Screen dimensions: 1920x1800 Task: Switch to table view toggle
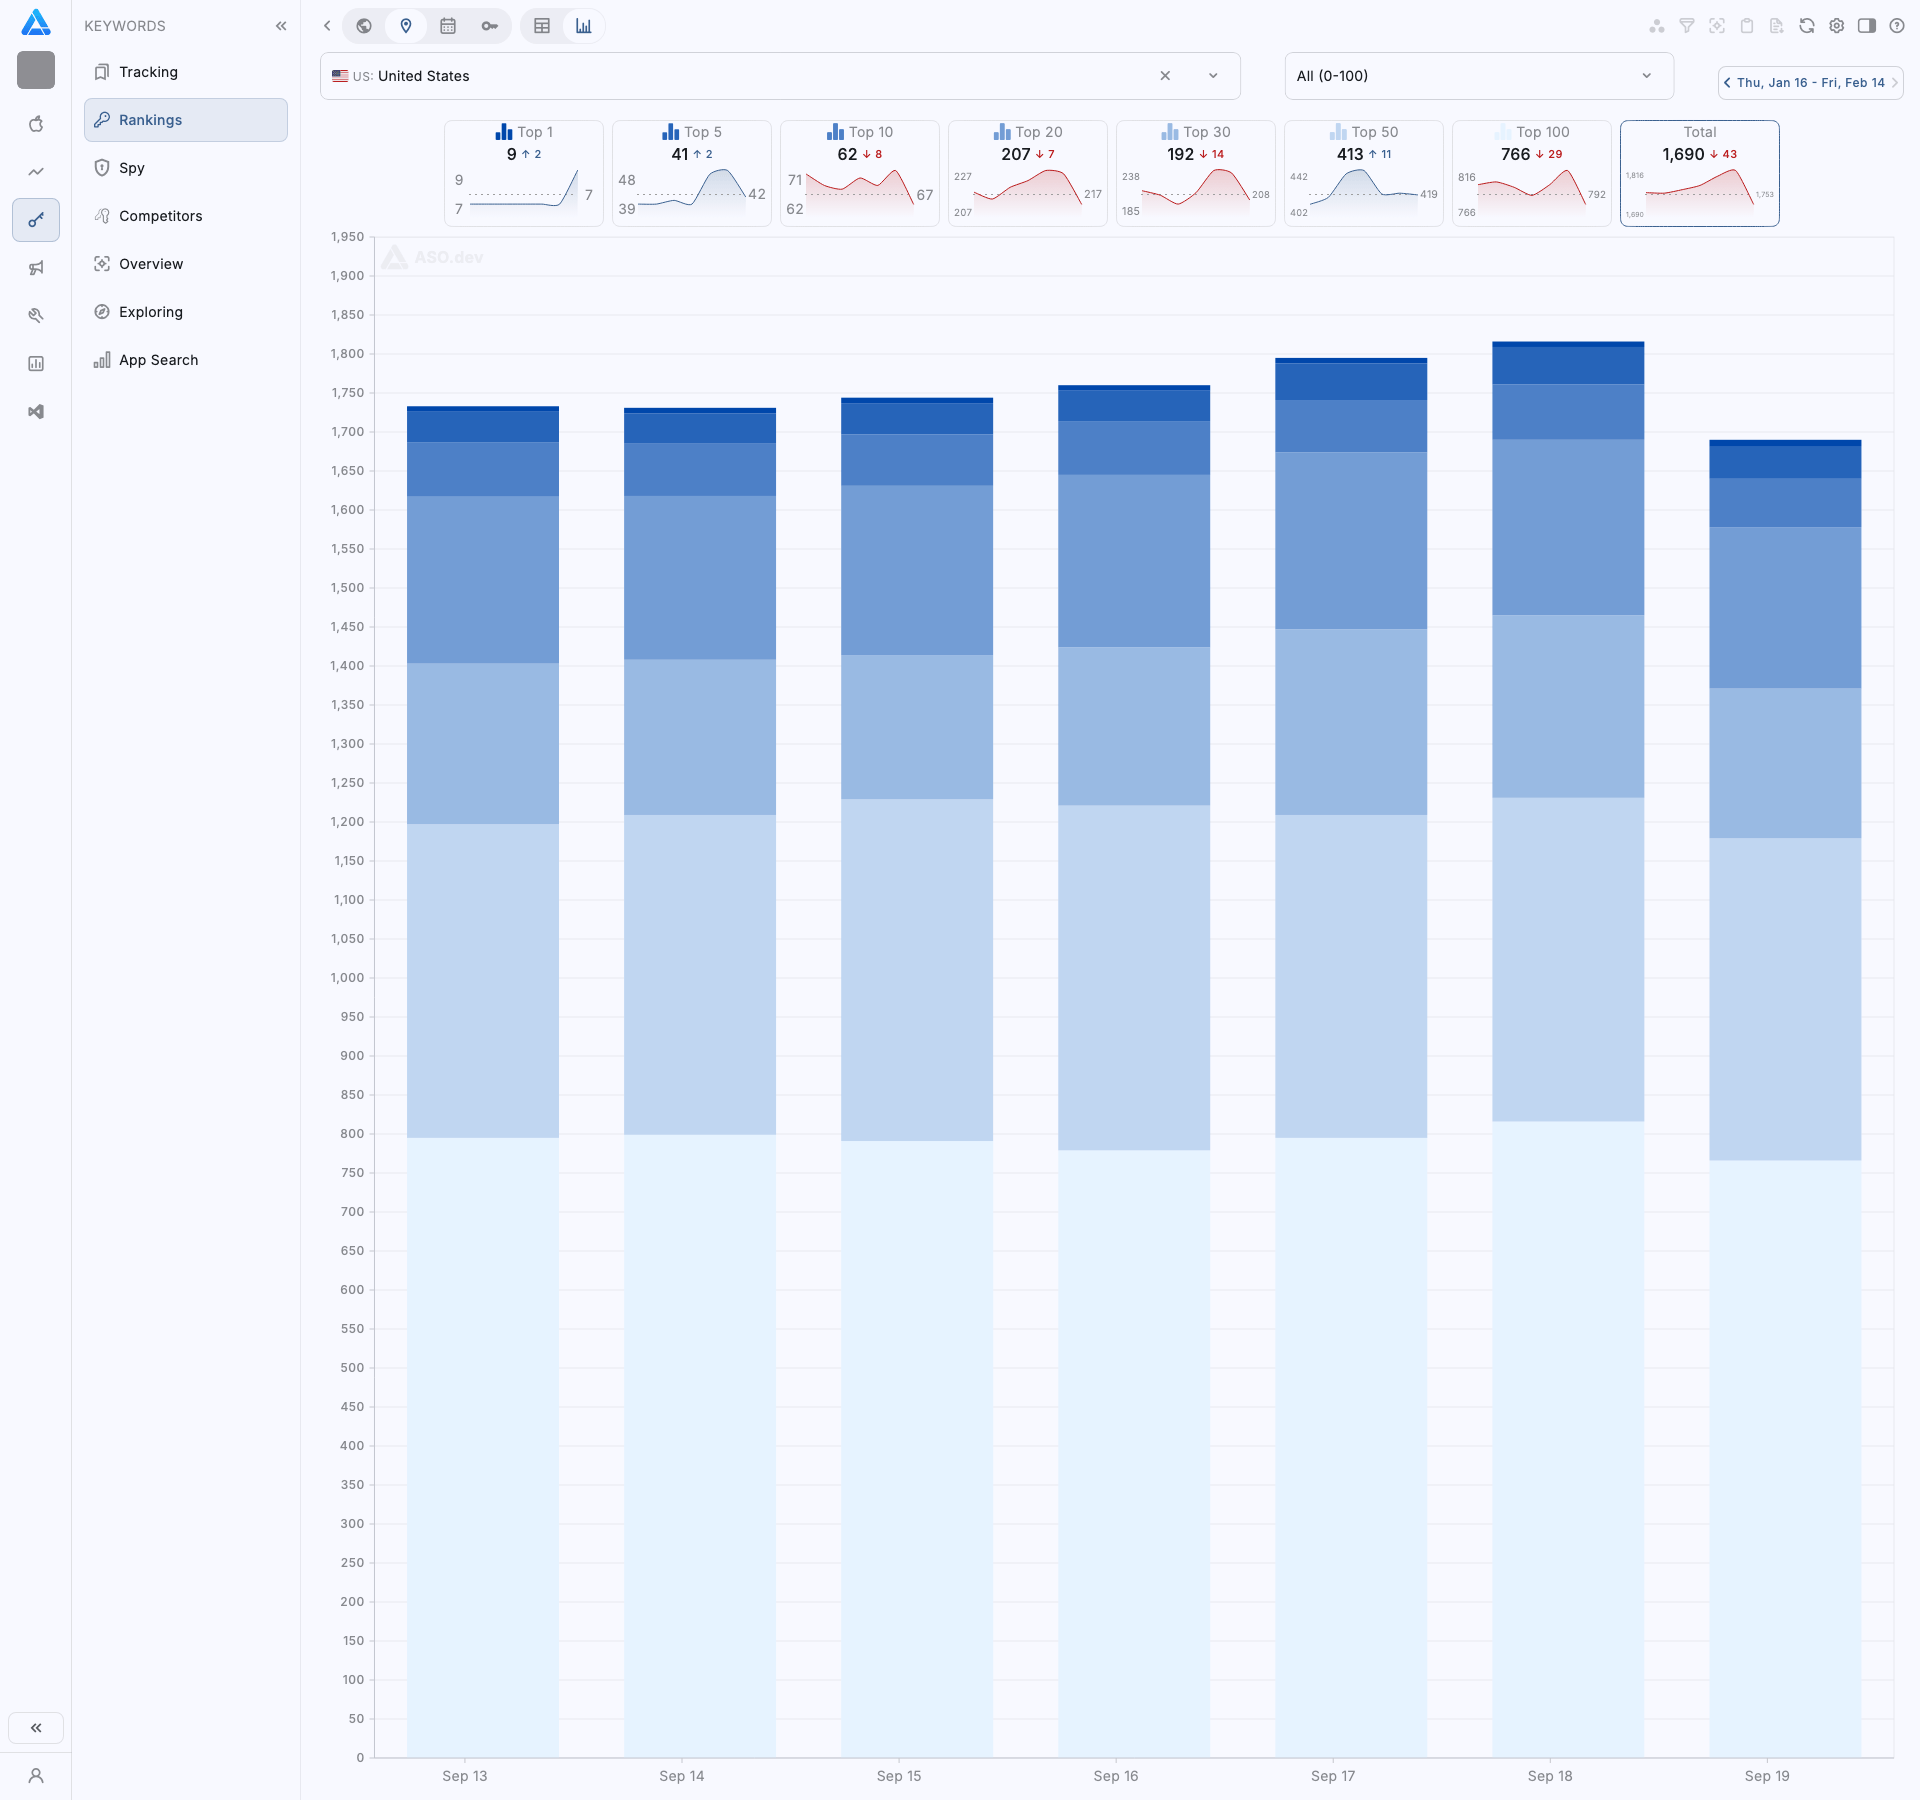click(542, 26)
